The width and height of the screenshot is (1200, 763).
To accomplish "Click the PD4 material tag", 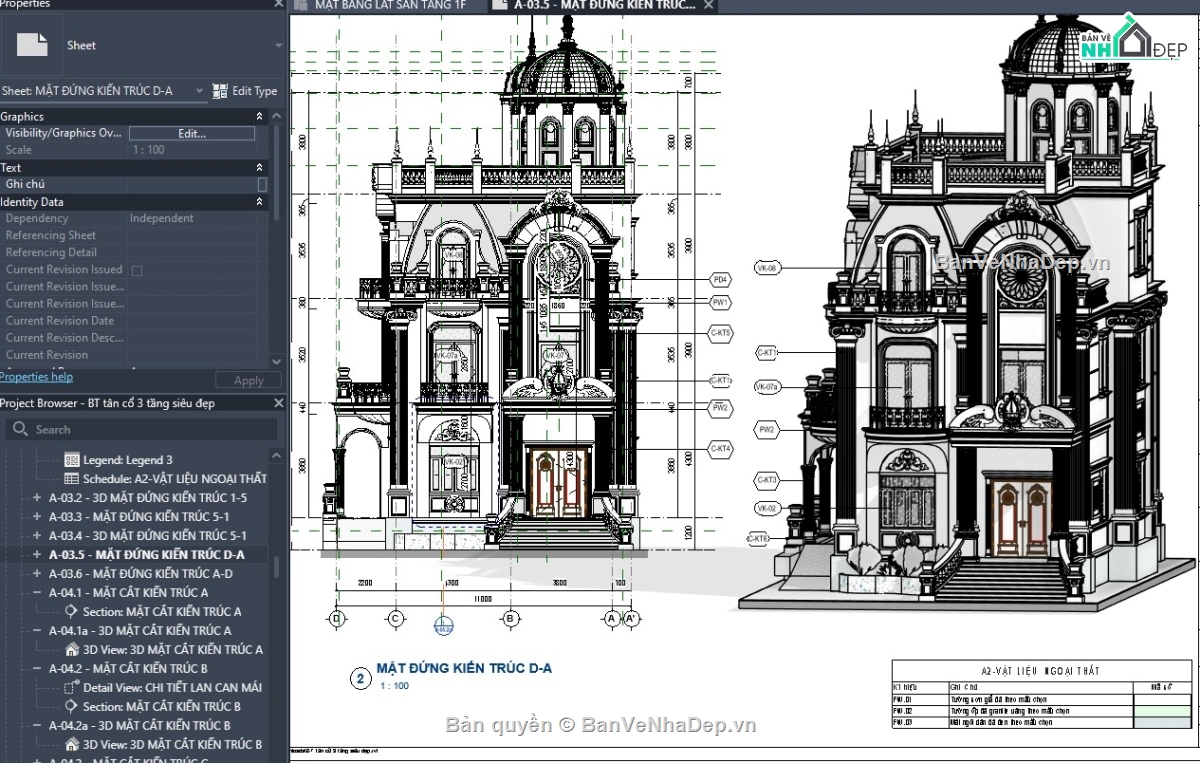I will point(720,279).
